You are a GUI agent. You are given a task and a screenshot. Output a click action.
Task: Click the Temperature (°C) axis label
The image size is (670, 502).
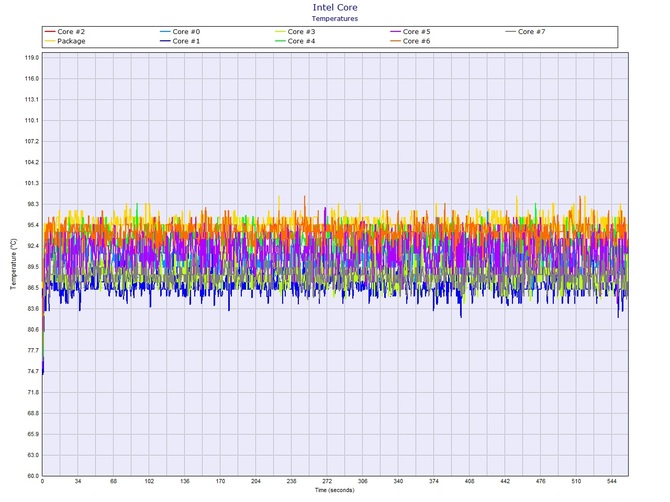(13, 265)
